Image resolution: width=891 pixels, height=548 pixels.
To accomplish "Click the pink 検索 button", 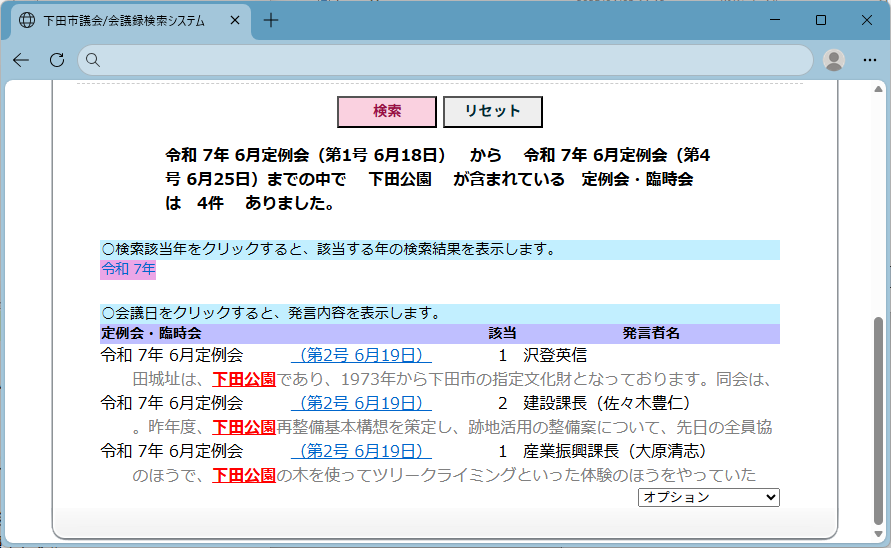I will tap(387, 111).
